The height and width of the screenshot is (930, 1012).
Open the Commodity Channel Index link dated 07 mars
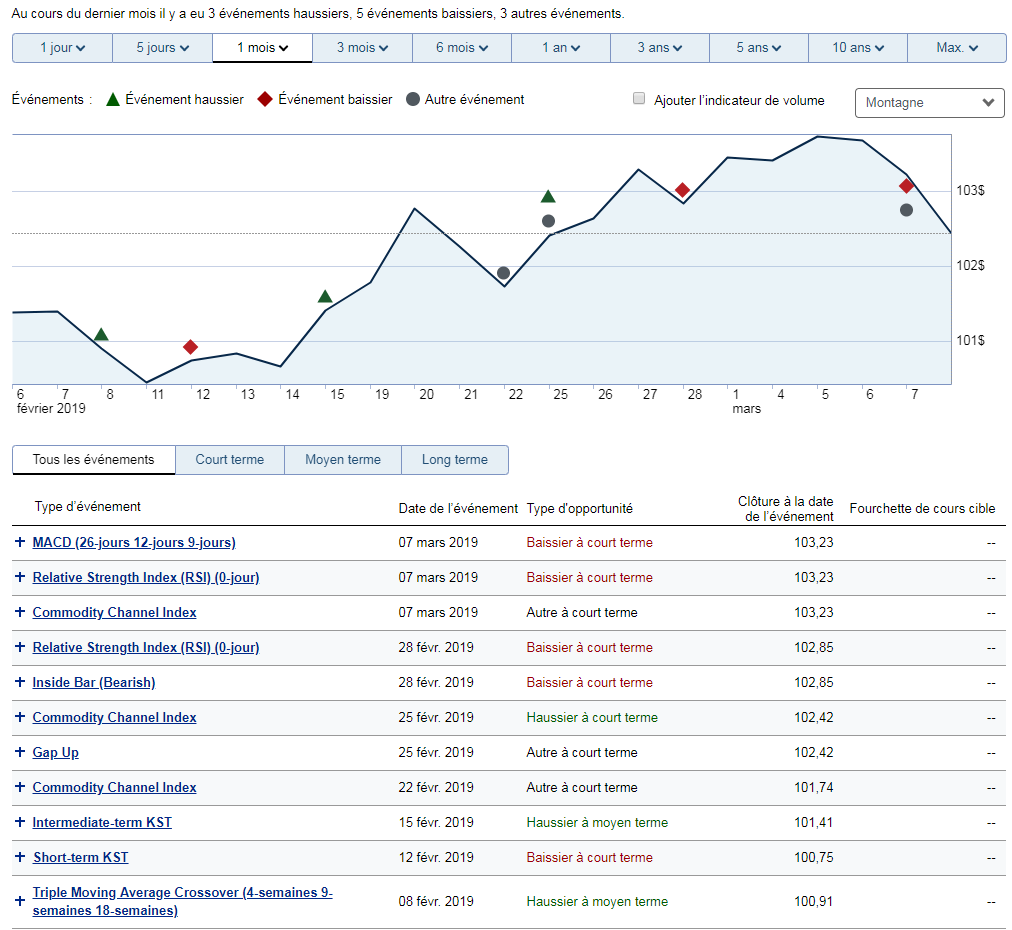point(114,612)
